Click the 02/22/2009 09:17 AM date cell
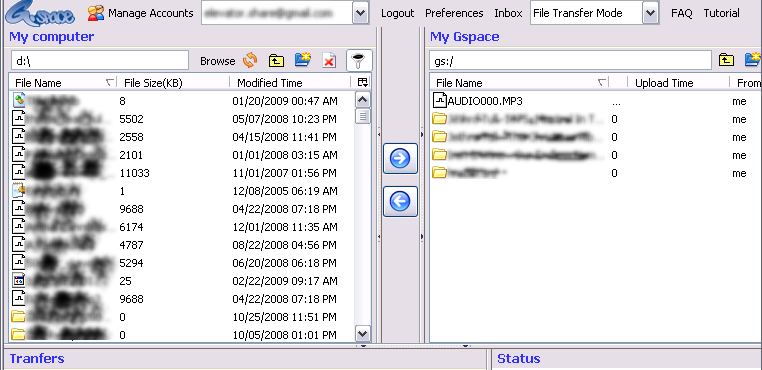762x370 pixels. [x=284, y=281]
